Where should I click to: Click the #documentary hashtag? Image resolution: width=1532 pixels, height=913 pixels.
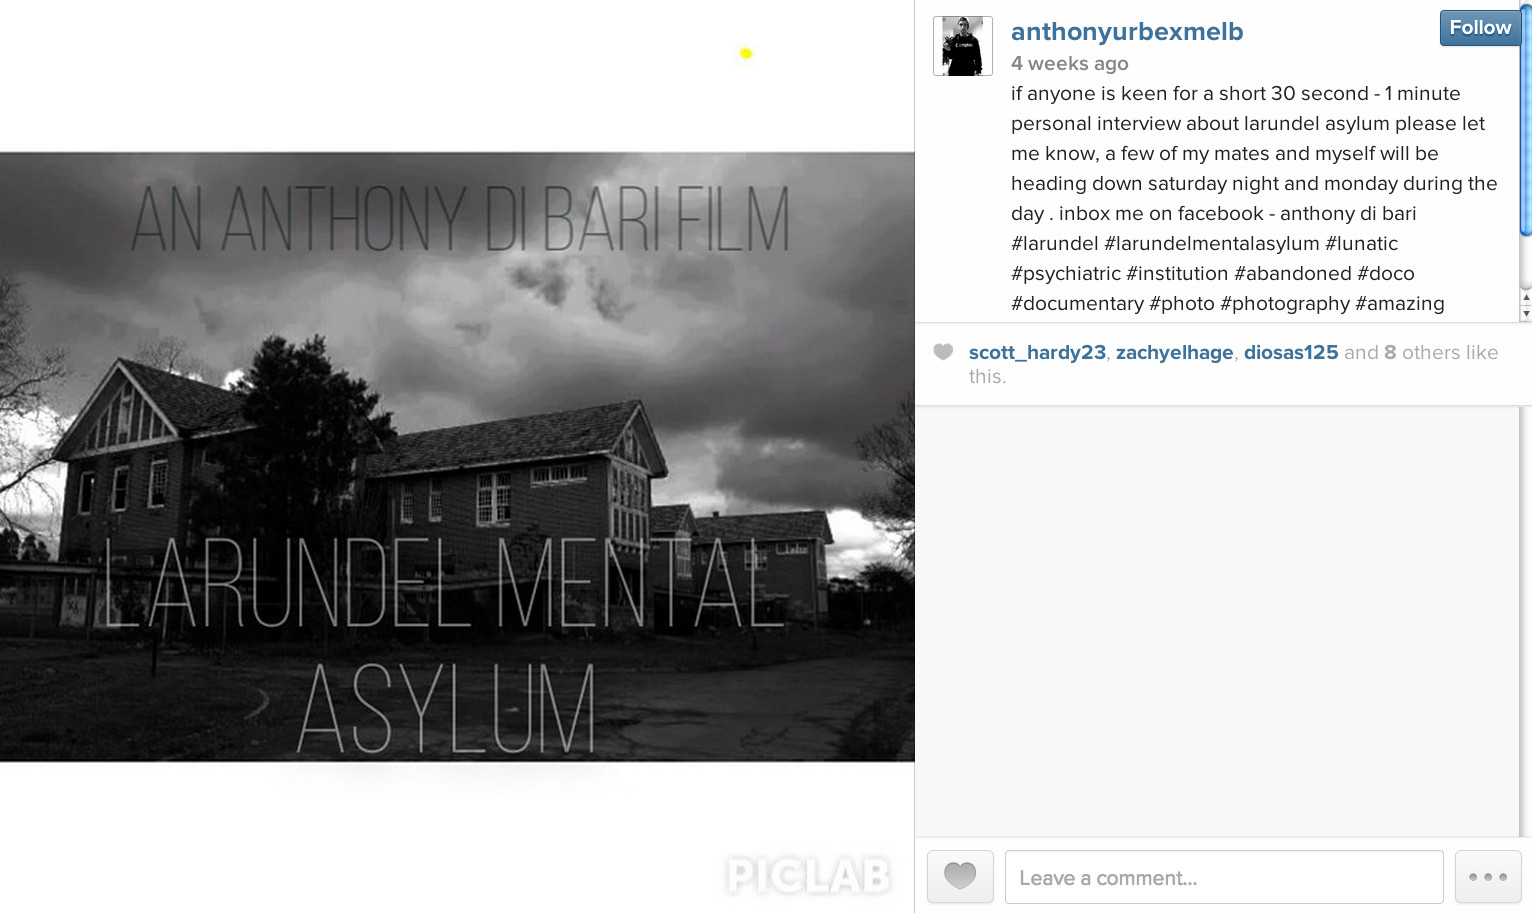[x=1077, y=303]
